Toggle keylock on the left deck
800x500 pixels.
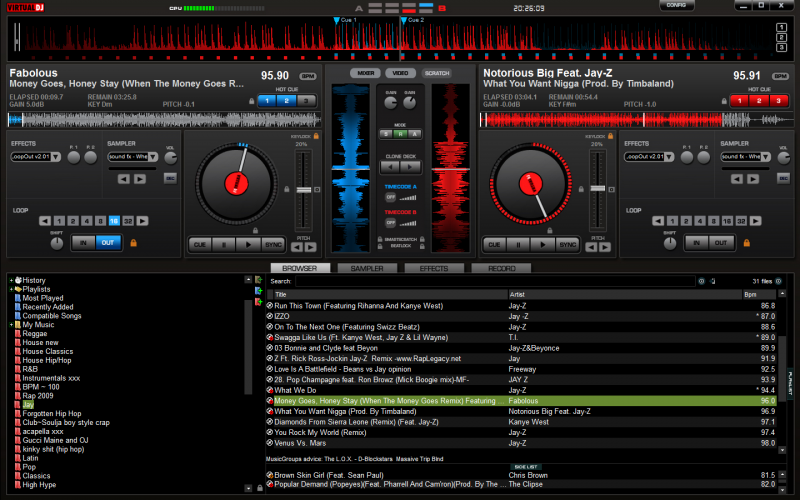tap(316, 136)
